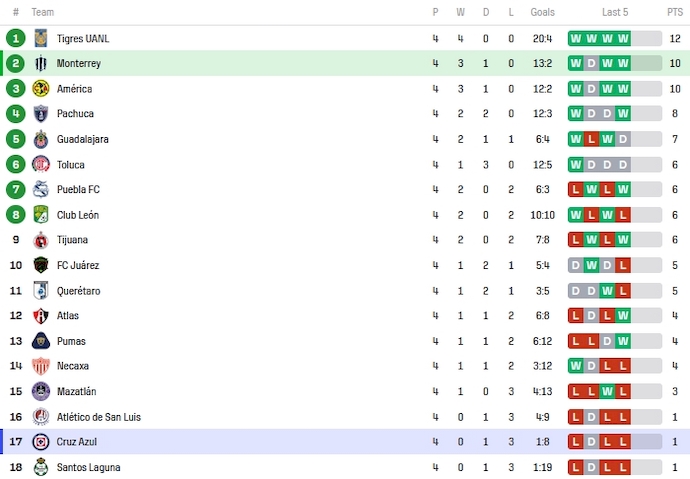Image resolution: width=690 pixels, height=479 pixels.
Task: Click the América club crest icon
Action: pyautogui.click(x=41, y=89)
